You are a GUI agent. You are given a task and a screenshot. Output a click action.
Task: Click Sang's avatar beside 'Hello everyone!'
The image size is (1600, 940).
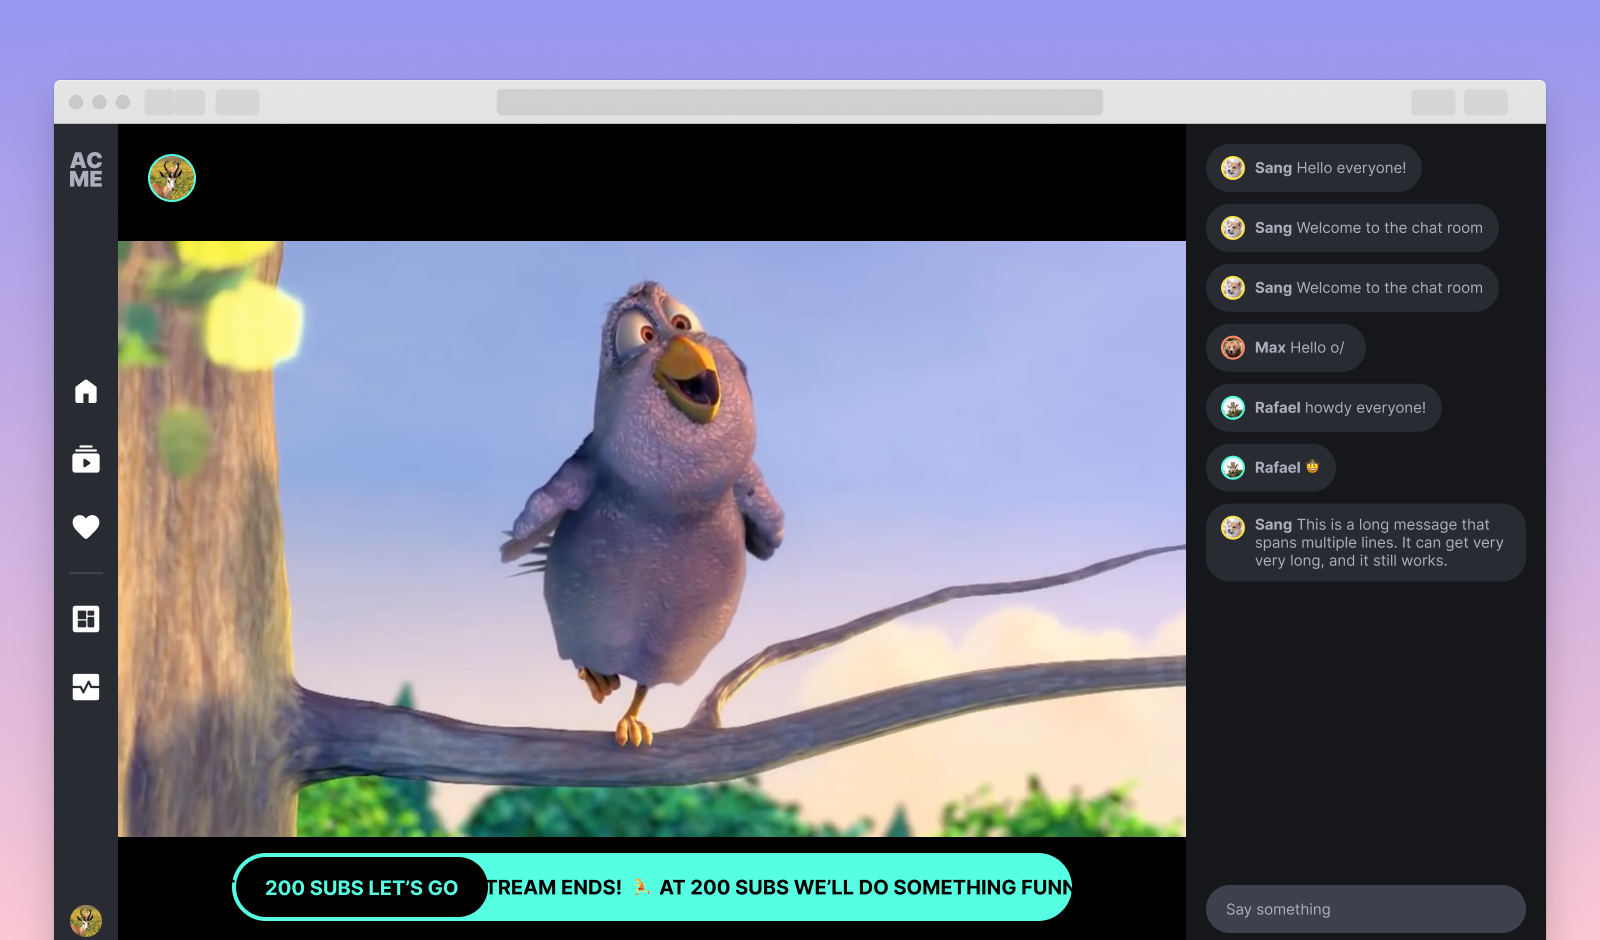[x=1233, y=168]
